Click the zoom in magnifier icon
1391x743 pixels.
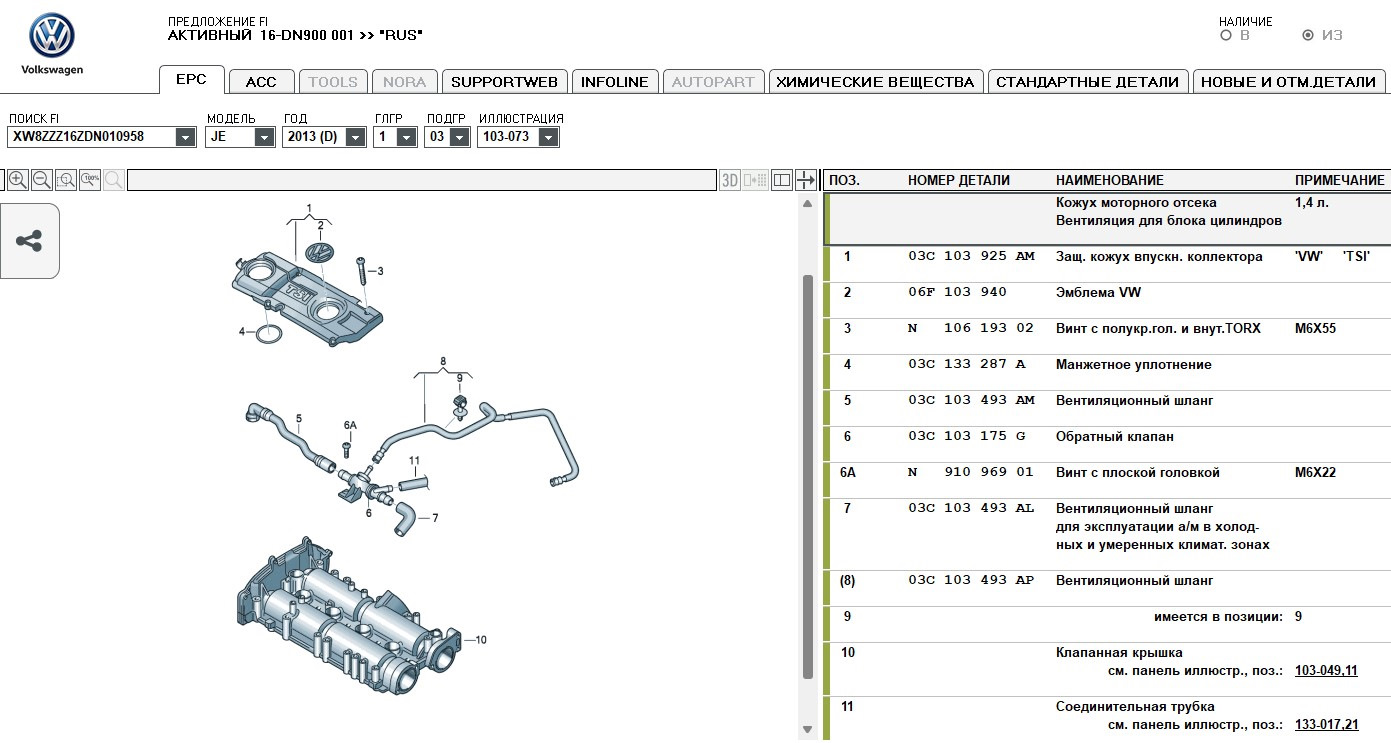click(18, 180)
